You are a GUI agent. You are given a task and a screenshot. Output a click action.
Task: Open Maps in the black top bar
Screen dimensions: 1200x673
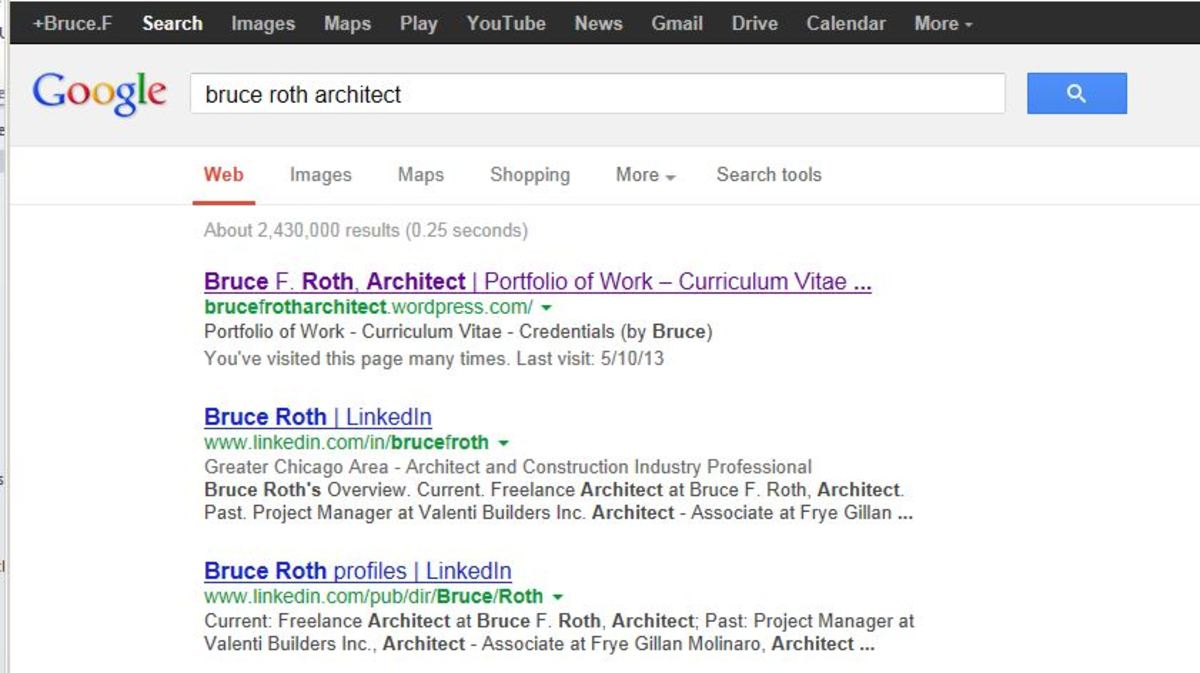pyautogui.click(x=347, y=23)
